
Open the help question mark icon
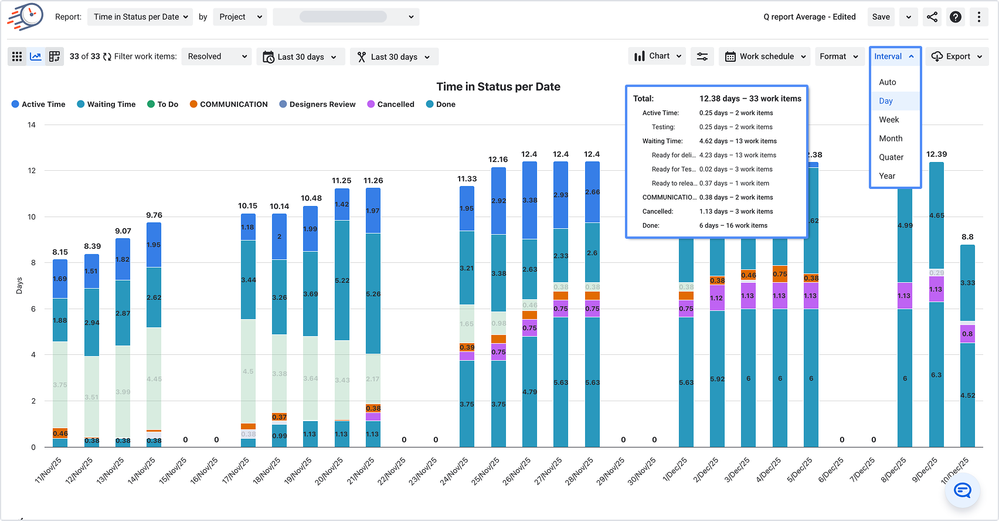(x=956, y=17)
